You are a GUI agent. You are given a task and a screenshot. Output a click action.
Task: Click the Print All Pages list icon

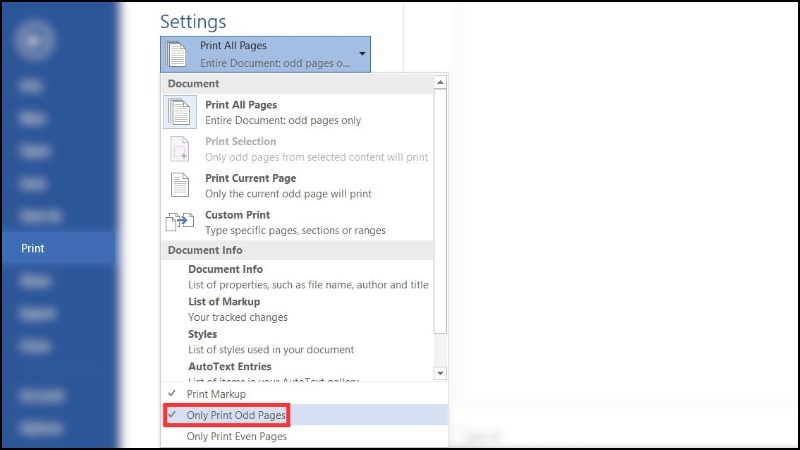[x=180, y=112]
